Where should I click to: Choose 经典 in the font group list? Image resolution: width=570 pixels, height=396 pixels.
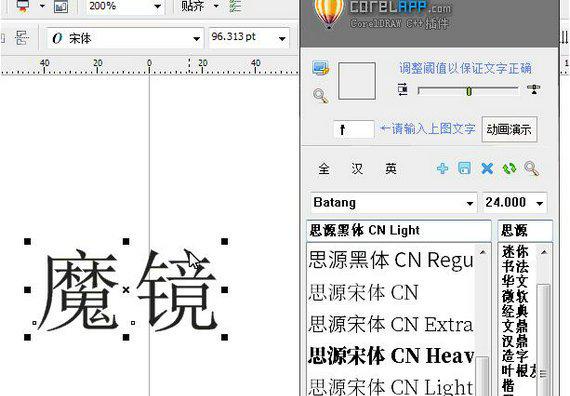click(x=515, y=311)
